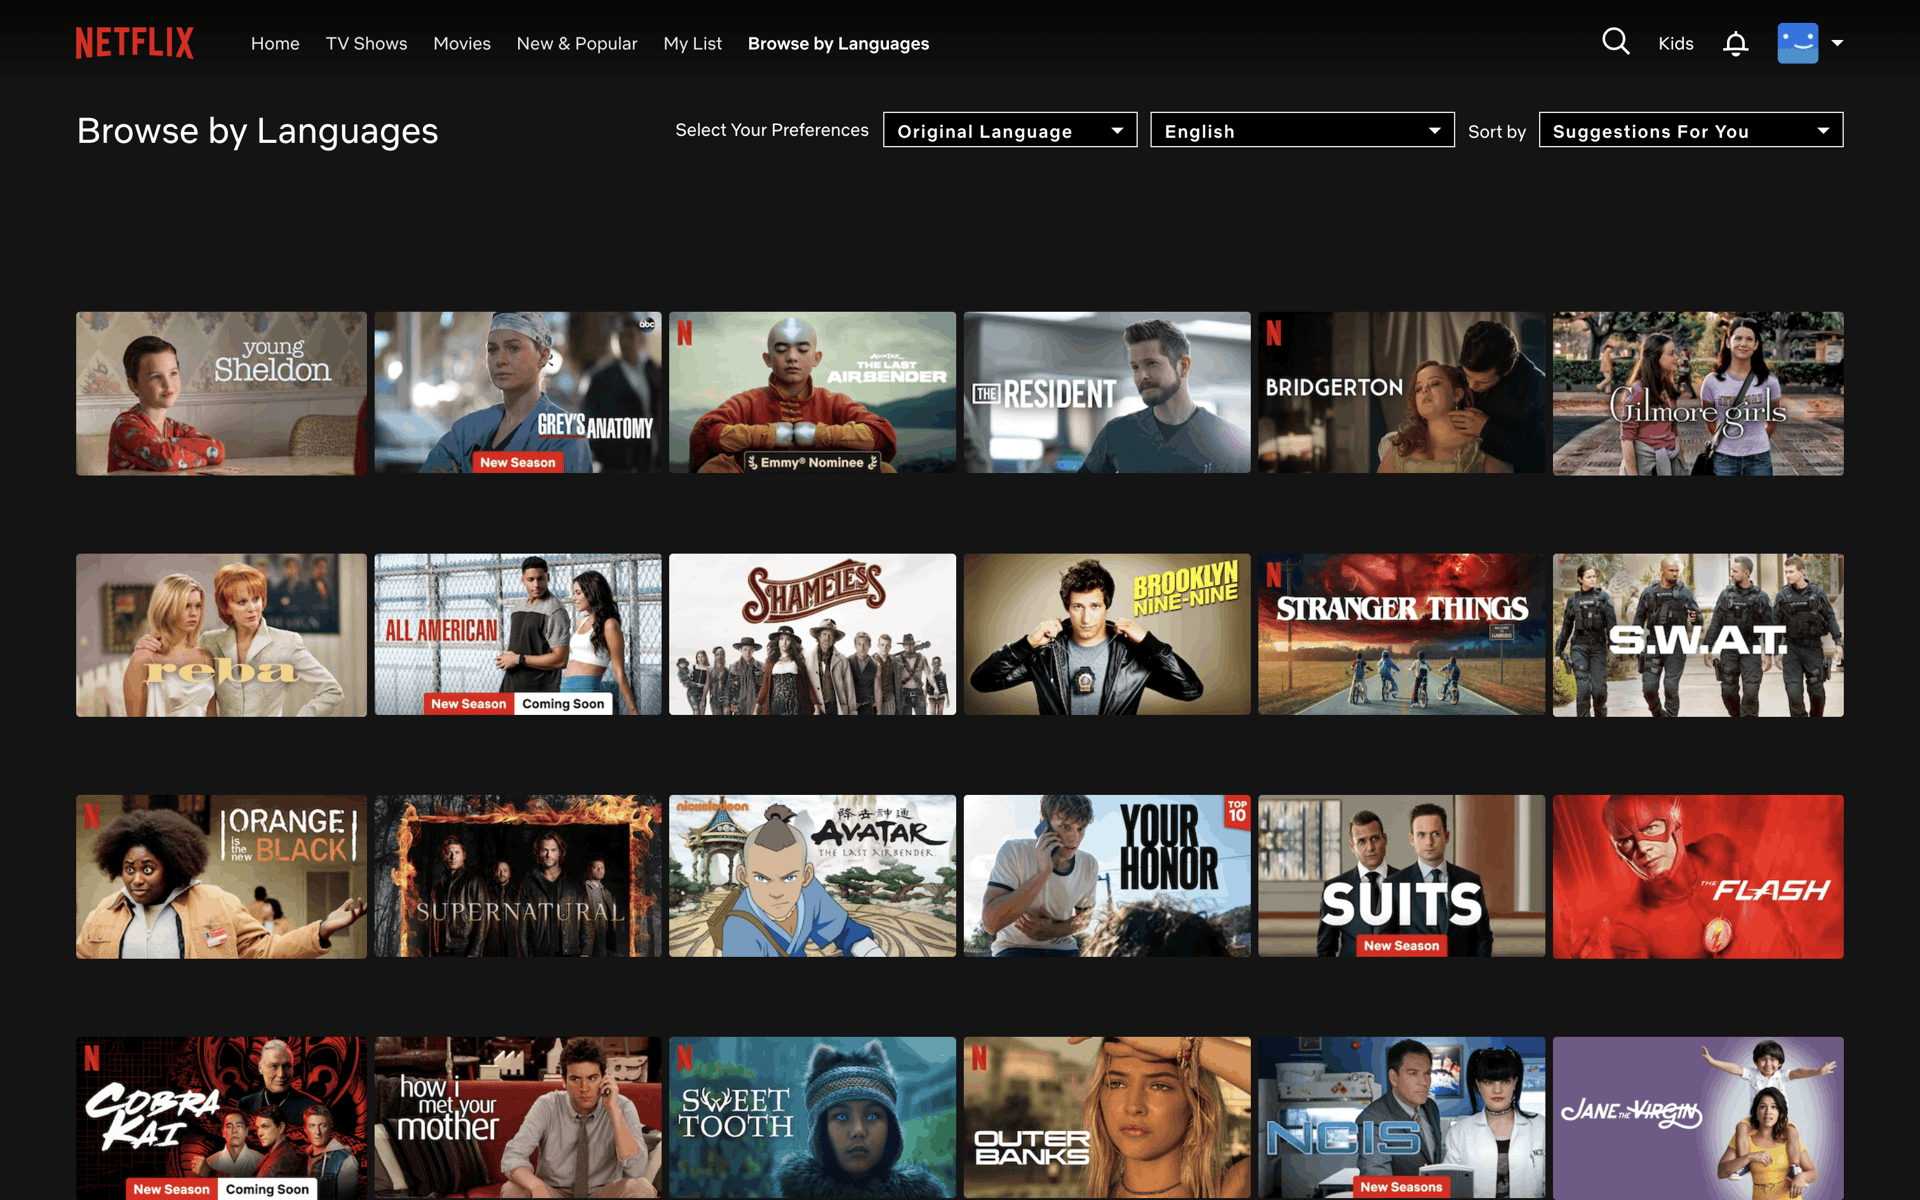The image size is (1920, 1200).
Task: Open Avatar The Last Airbender live-action card
Action: pos(812,393)
